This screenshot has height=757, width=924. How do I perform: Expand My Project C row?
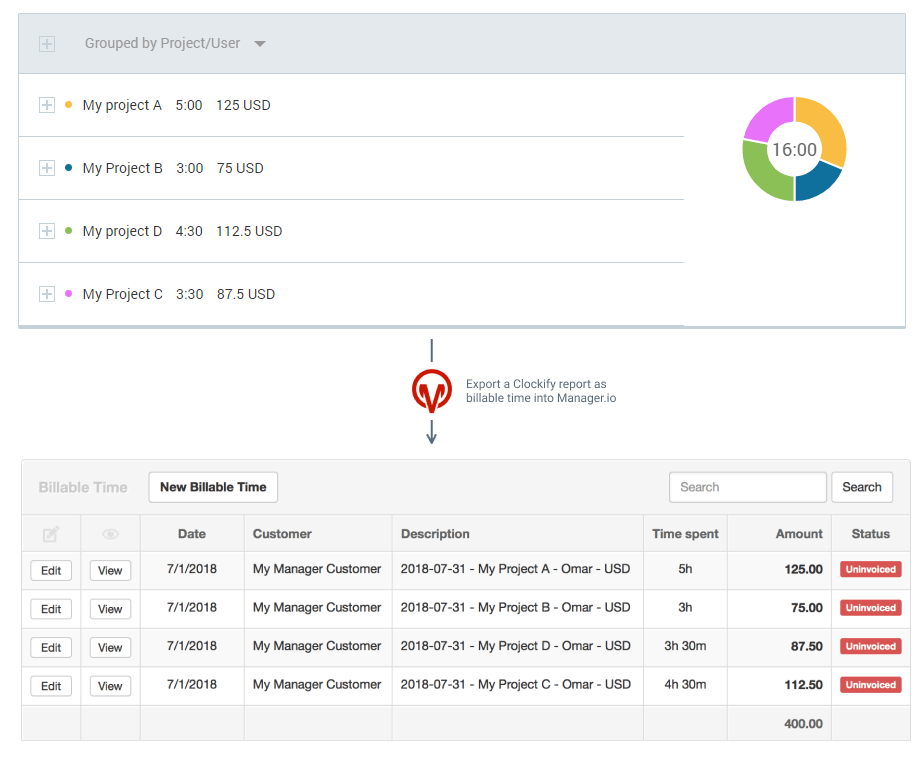(47, 294)
